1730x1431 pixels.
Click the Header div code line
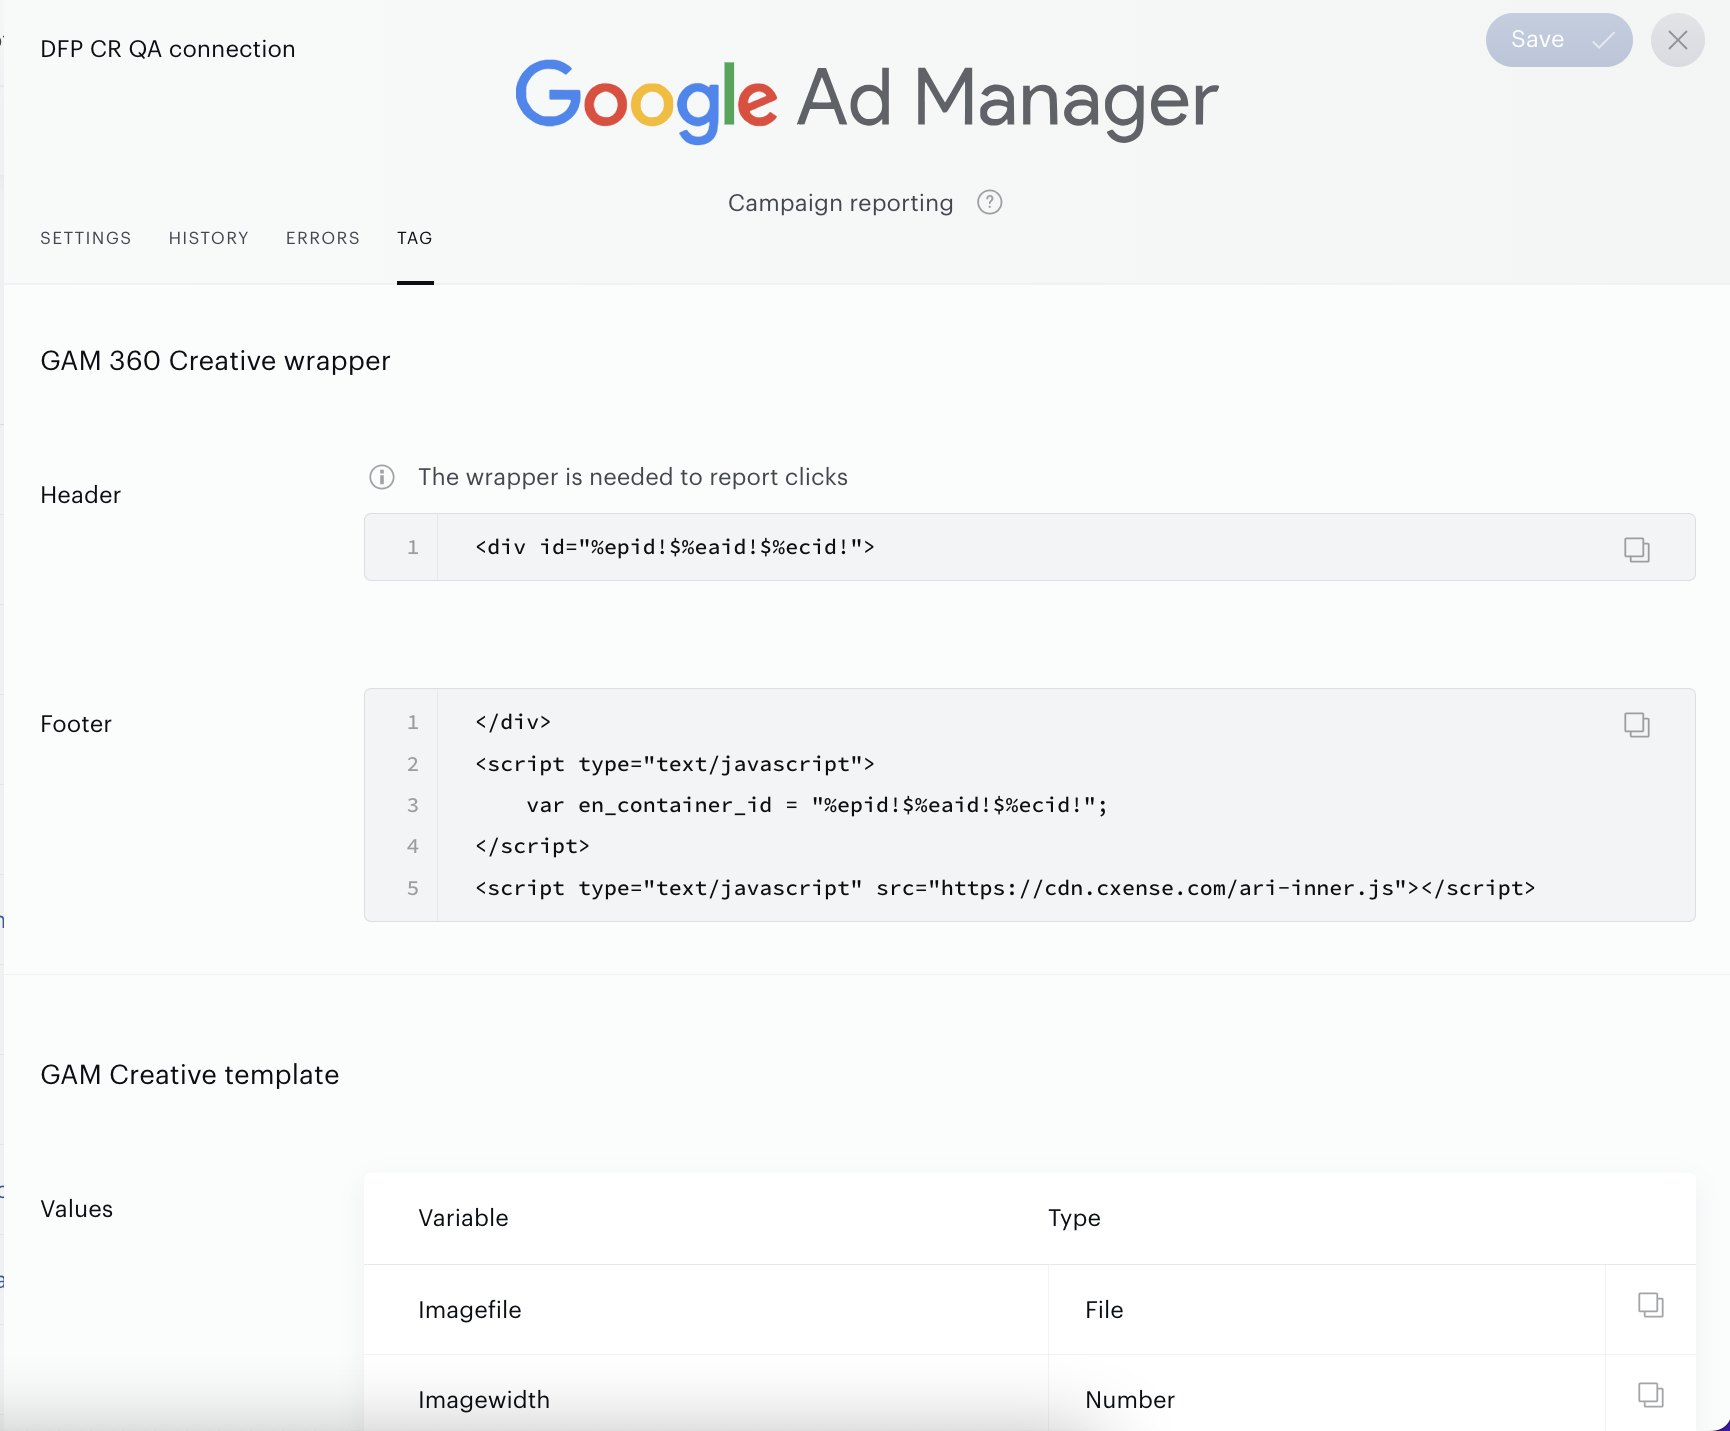pos(675,547)
